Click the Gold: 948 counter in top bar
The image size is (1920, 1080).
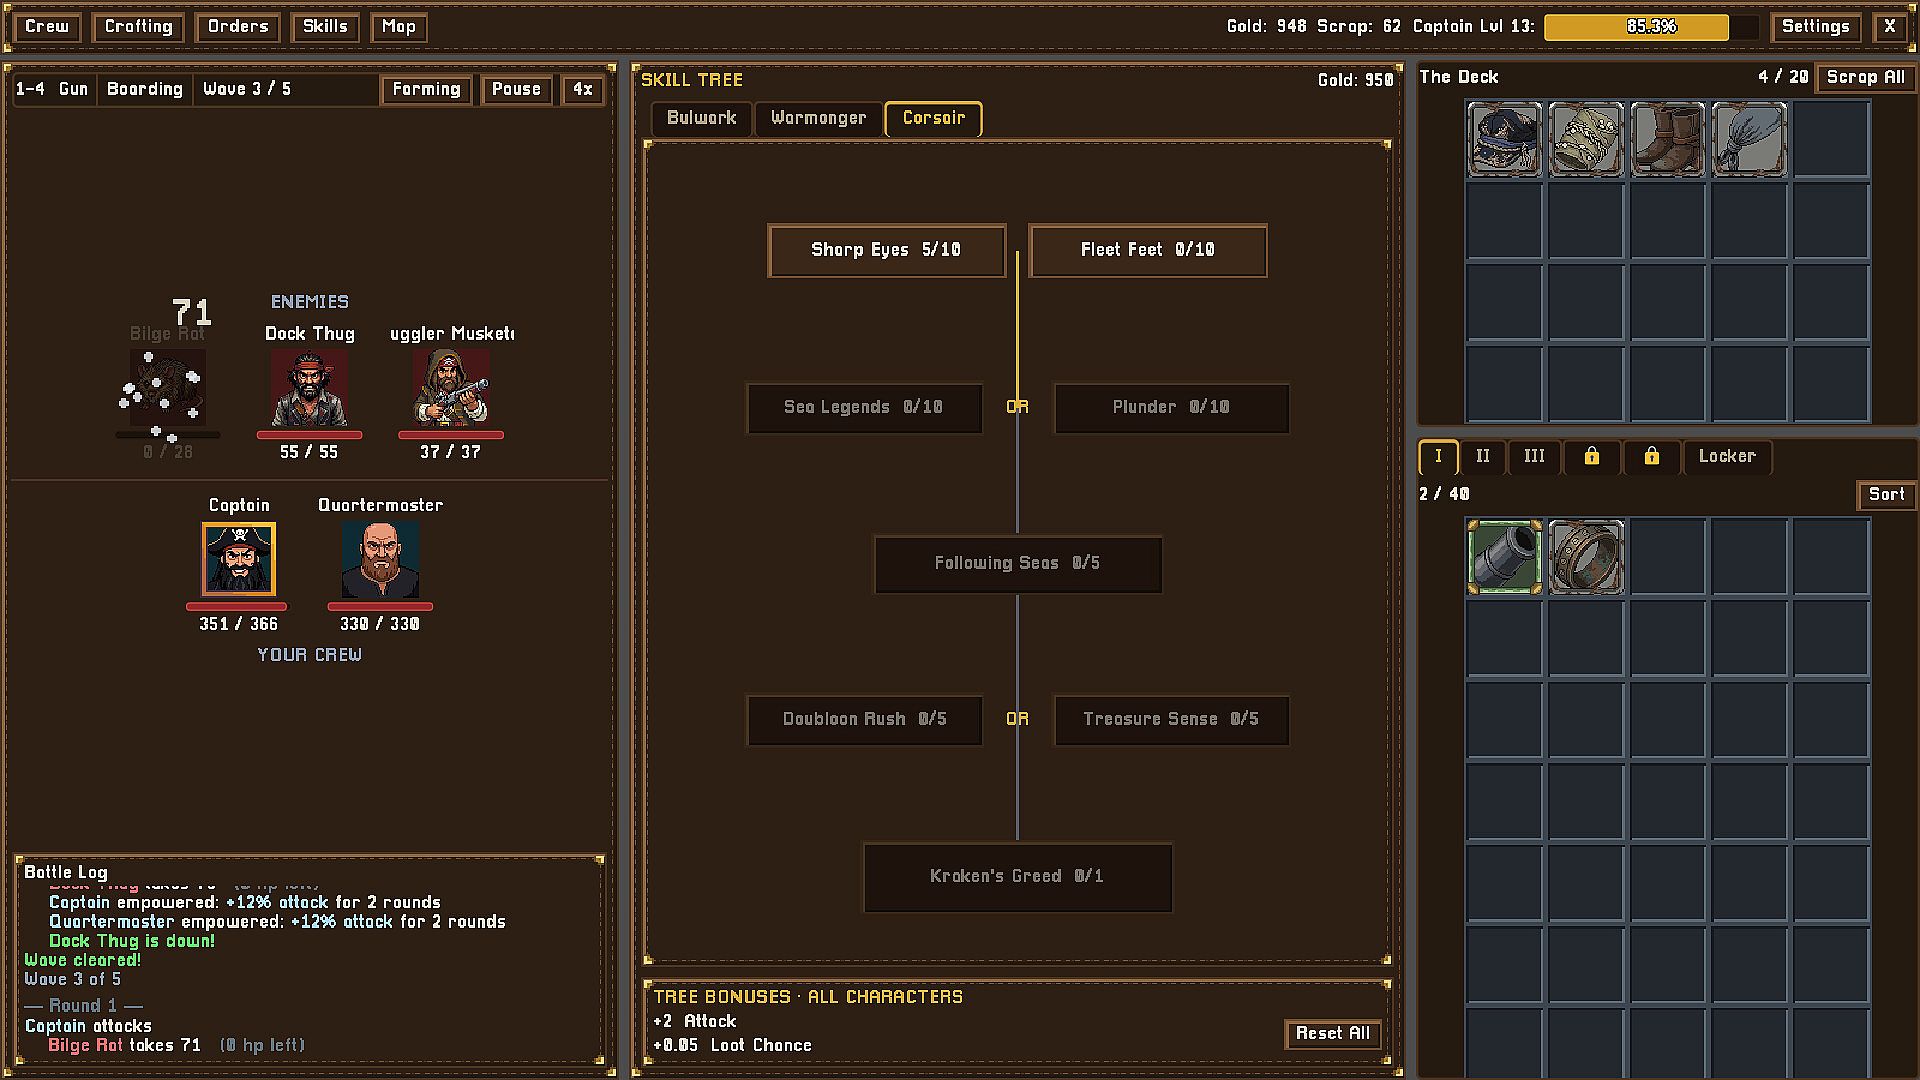click(x=1267, y=27)
